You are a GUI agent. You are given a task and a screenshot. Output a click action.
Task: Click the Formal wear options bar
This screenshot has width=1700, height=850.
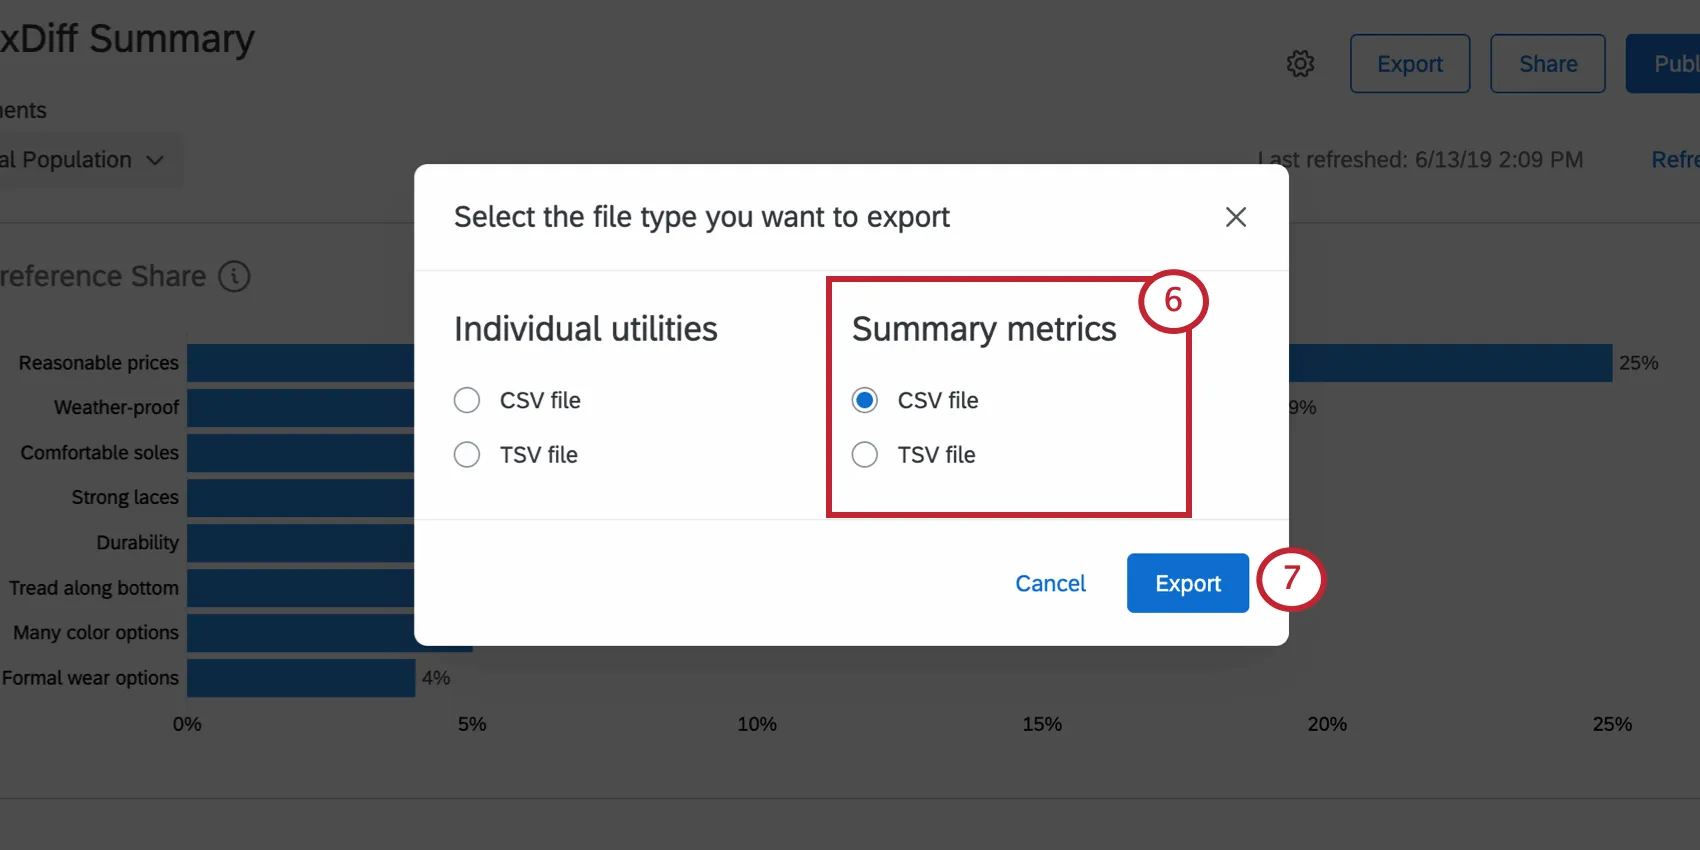click(300, 678)
